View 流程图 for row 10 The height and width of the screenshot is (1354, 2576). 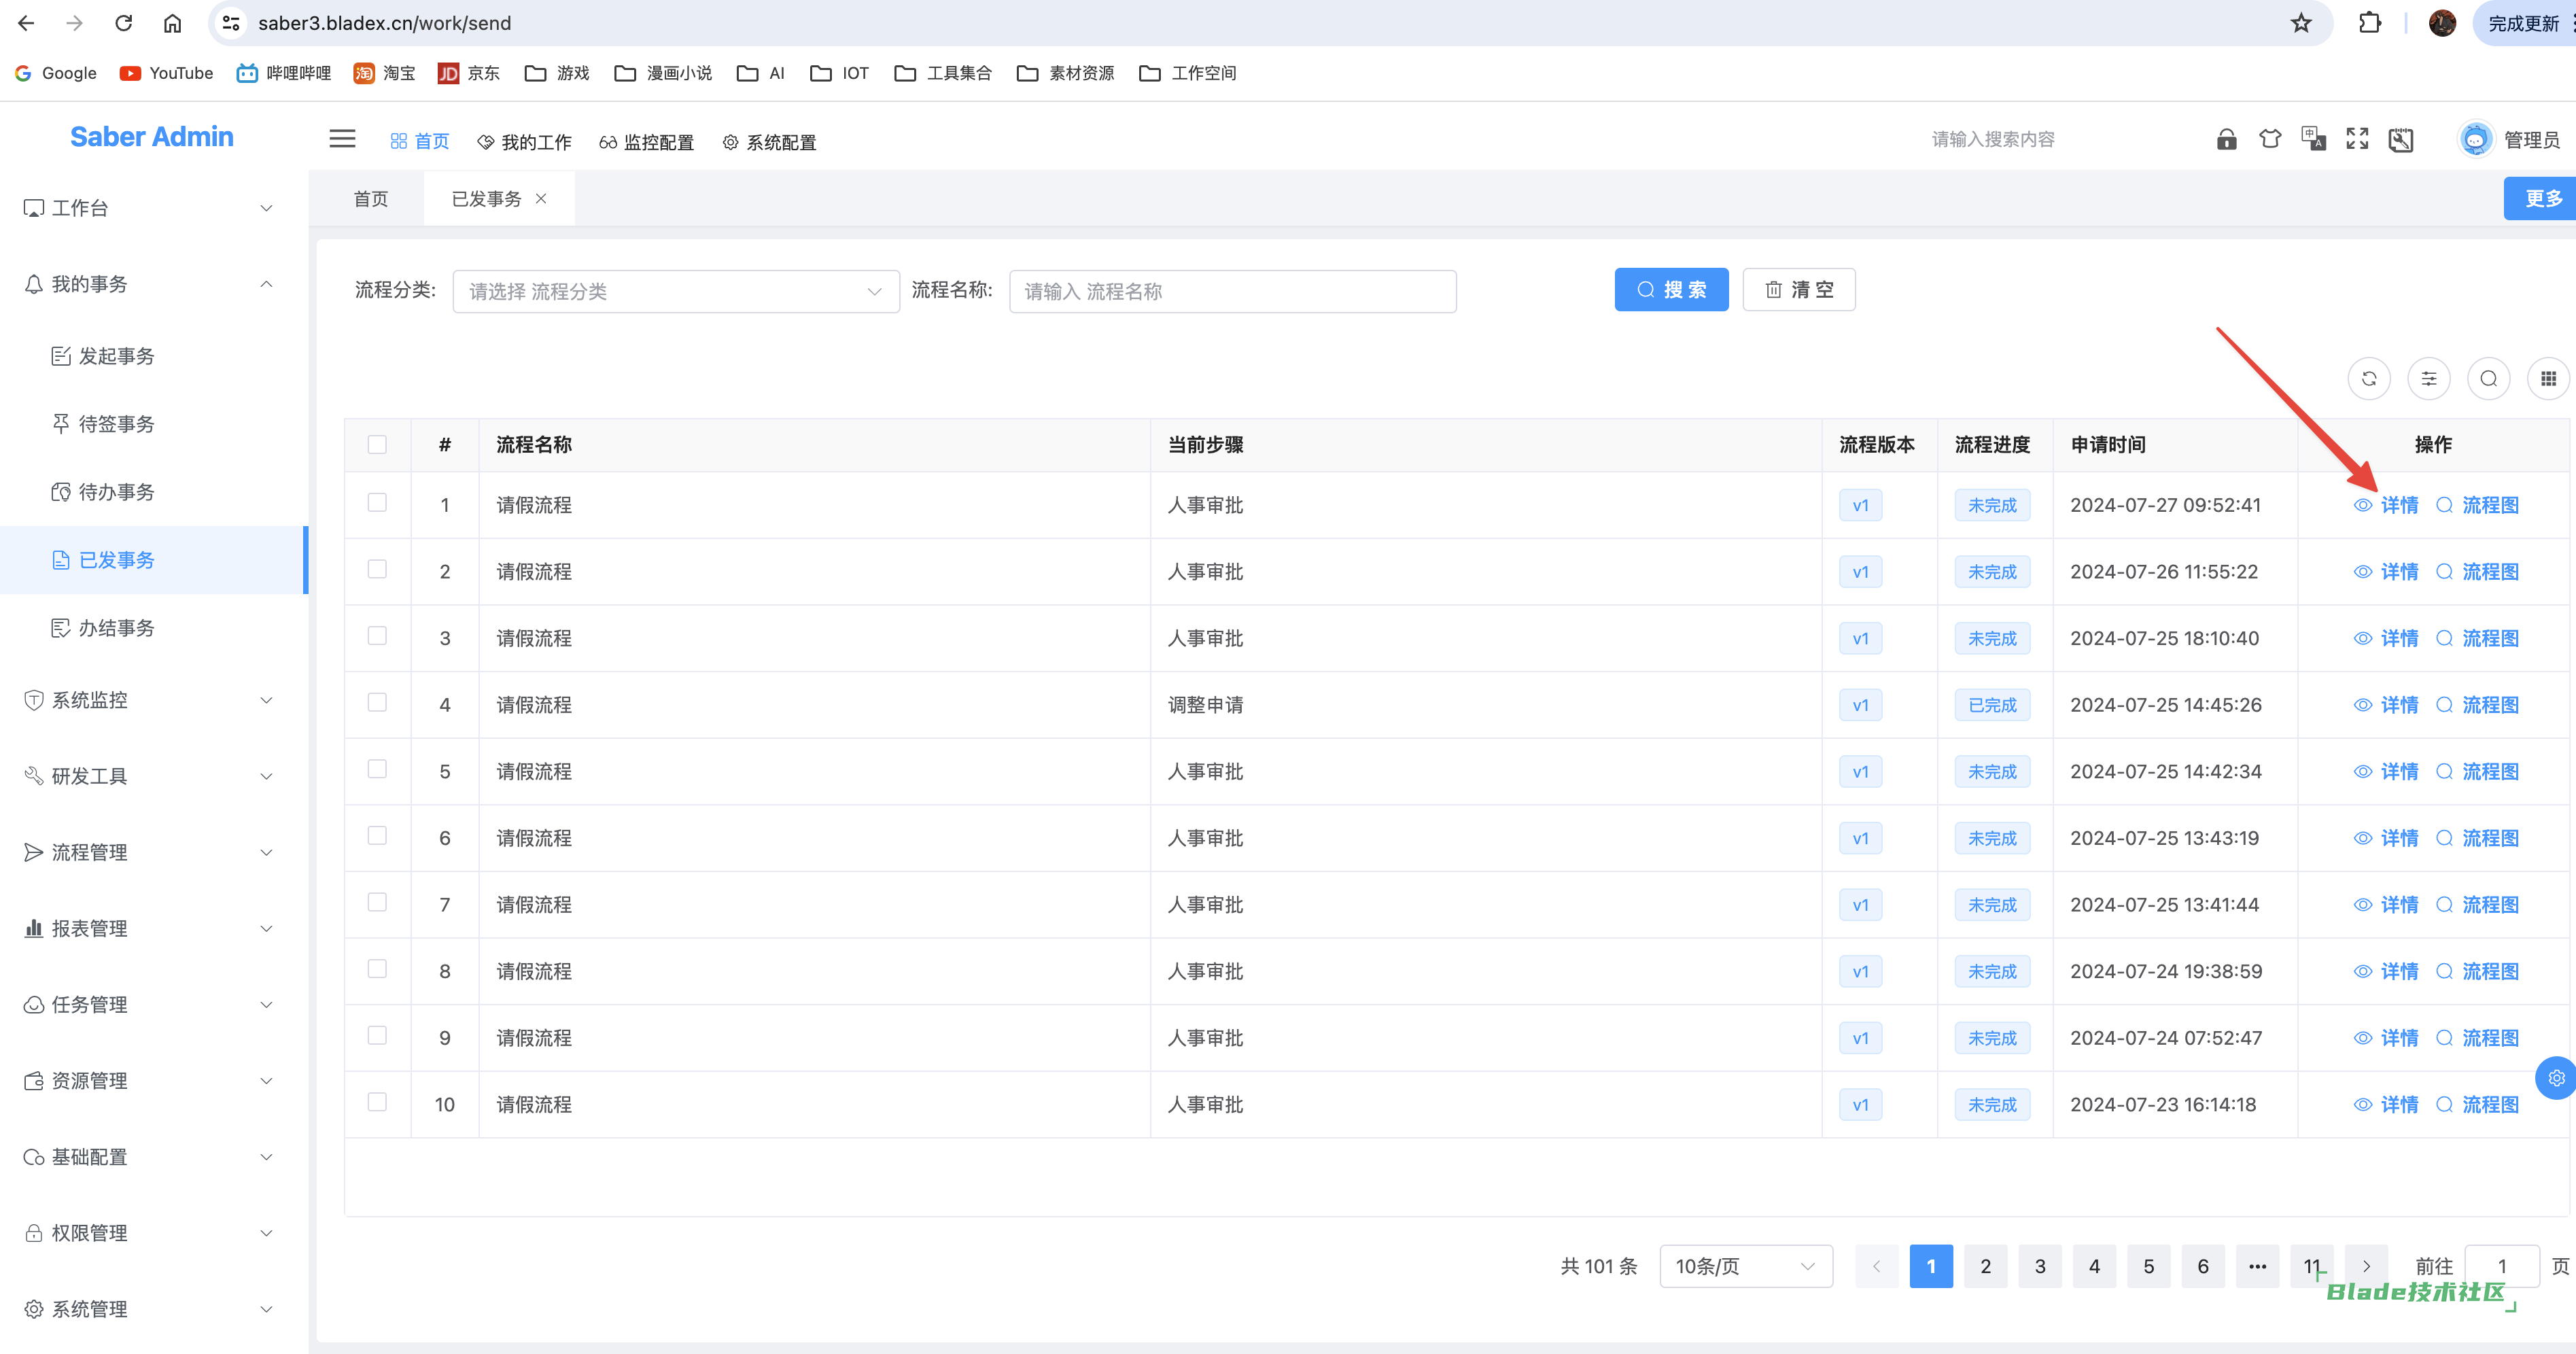[2477, 1105]
